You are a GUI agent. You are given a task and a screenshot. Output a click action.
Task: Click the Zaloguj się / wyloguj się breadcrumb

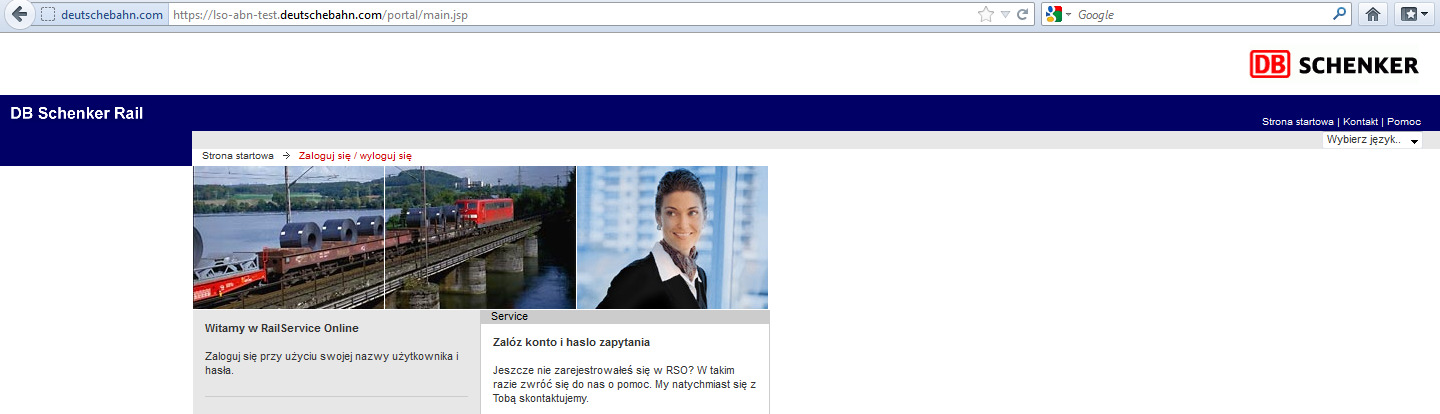[355, 156]
